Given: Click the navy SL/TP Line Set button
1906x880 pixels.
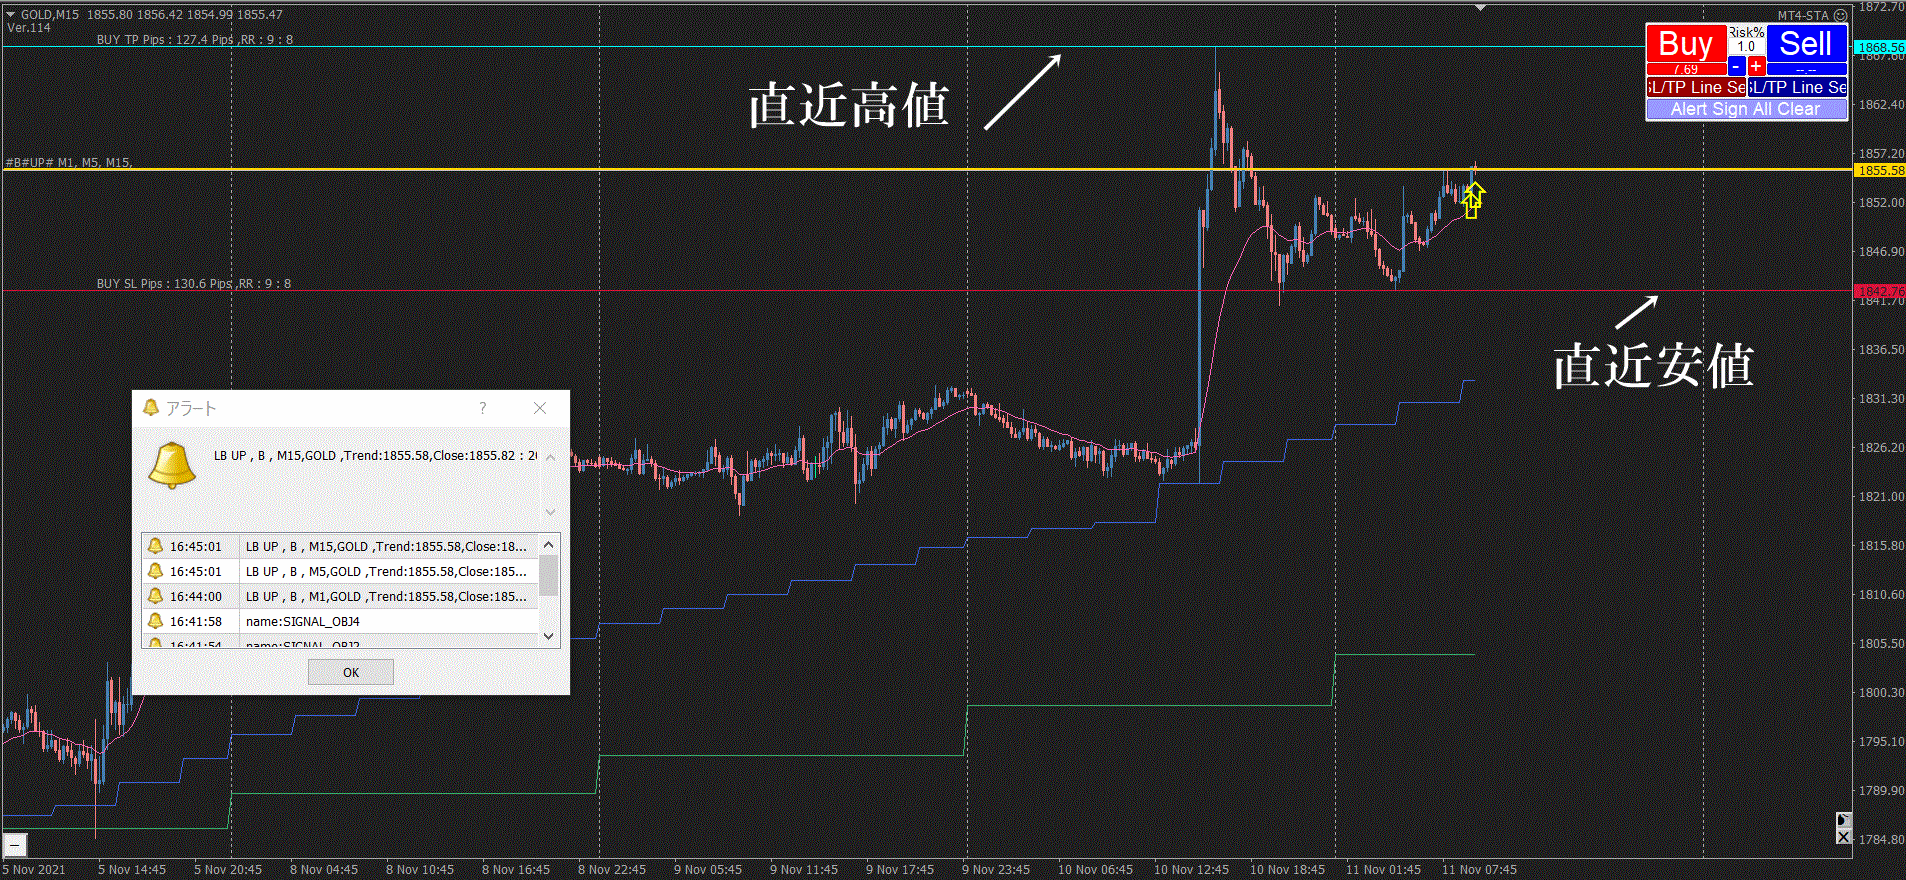Looking at the screenshot, I should 1798,87.
